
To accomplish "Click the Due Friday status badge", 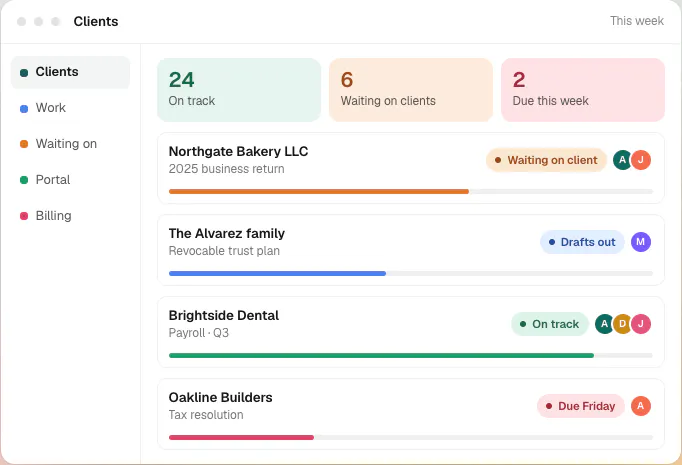I will [x=581, y=406].
